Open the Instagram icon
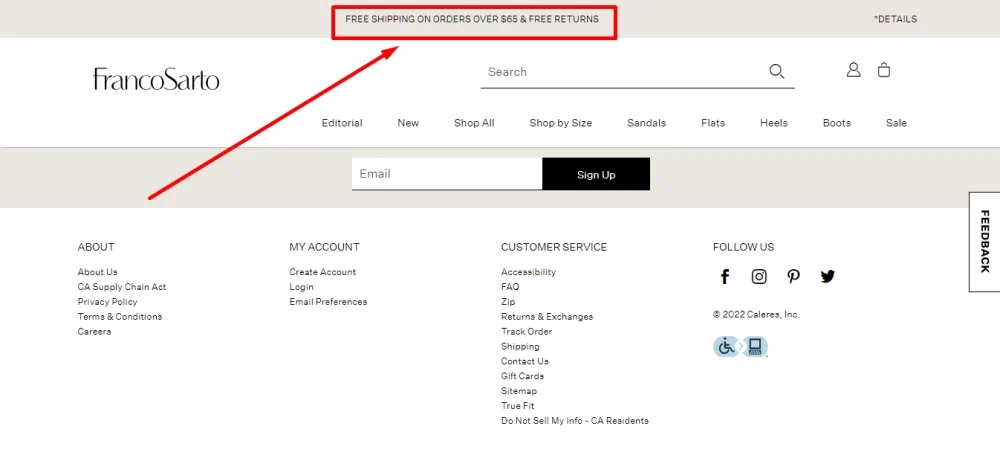The height and width of the screenshot is (458, 1000). click(759, 276)
